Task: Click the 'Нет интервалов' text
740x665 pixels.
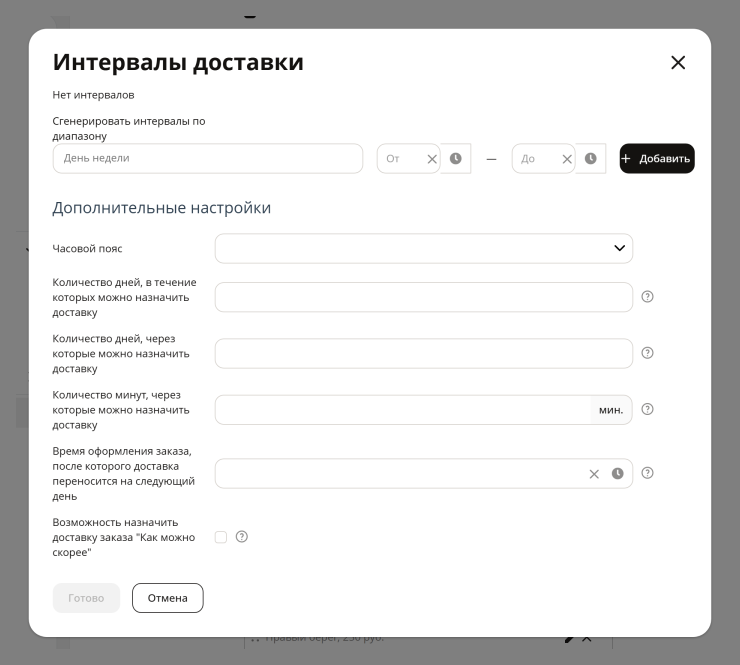Action: coord(93,95)
